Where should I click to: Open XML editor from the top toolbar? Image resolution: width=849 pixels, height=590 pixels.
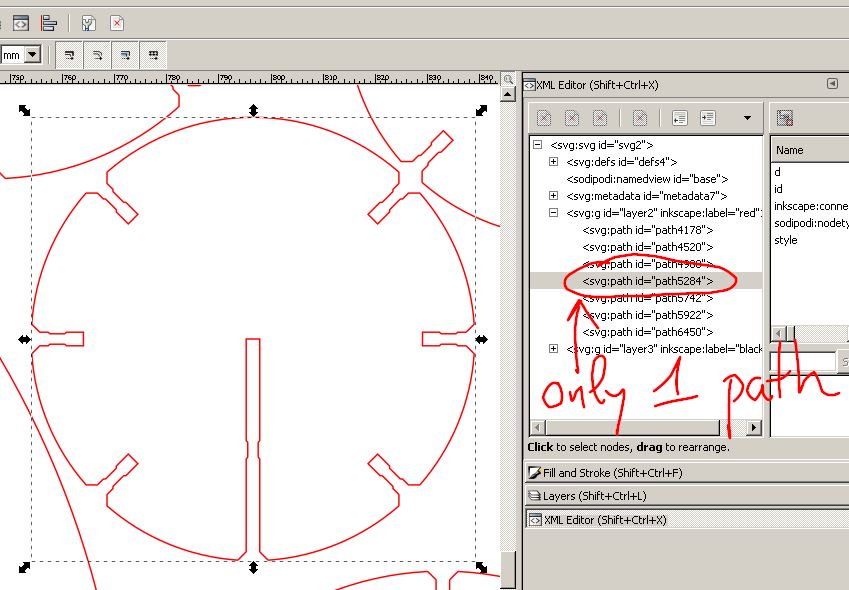point(21,23)
